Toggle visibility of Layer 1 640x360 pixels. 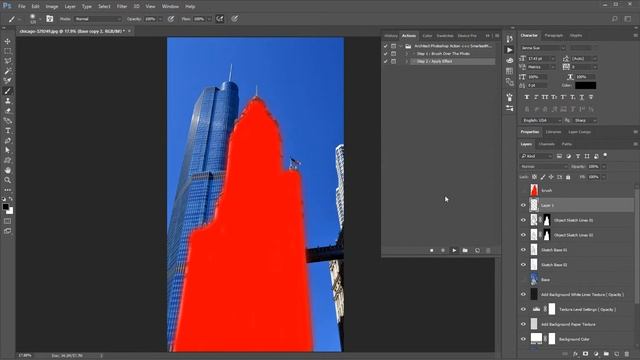(523, 205)
